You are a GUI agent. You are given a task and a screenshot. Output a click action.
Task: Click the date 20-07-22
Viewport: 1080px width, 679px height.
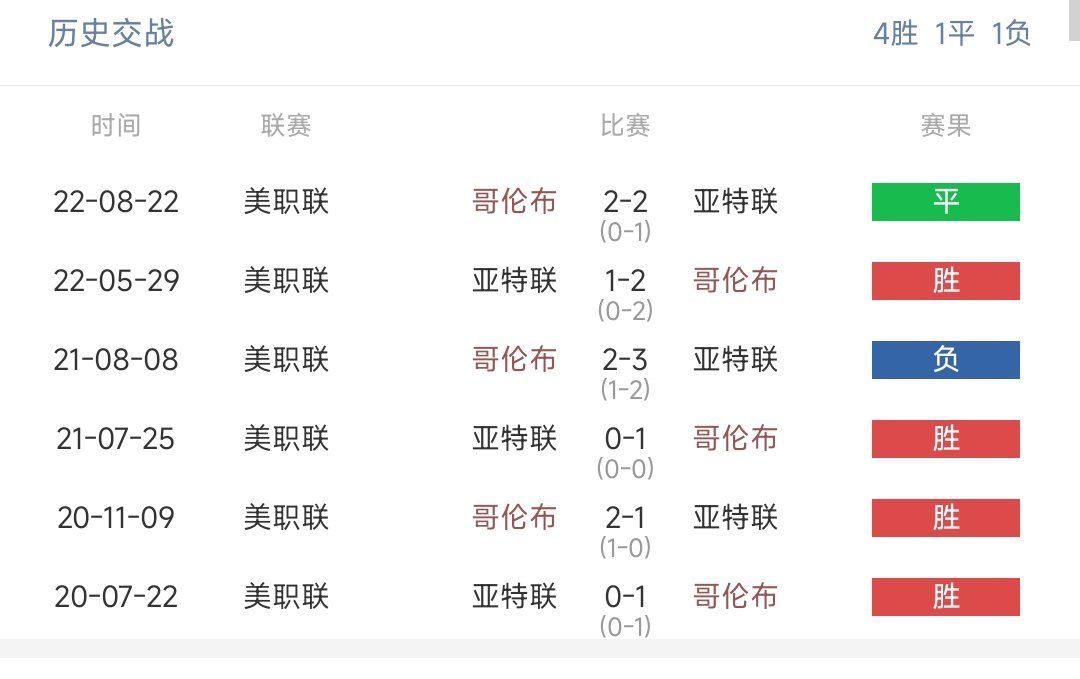tap(116, 596)
